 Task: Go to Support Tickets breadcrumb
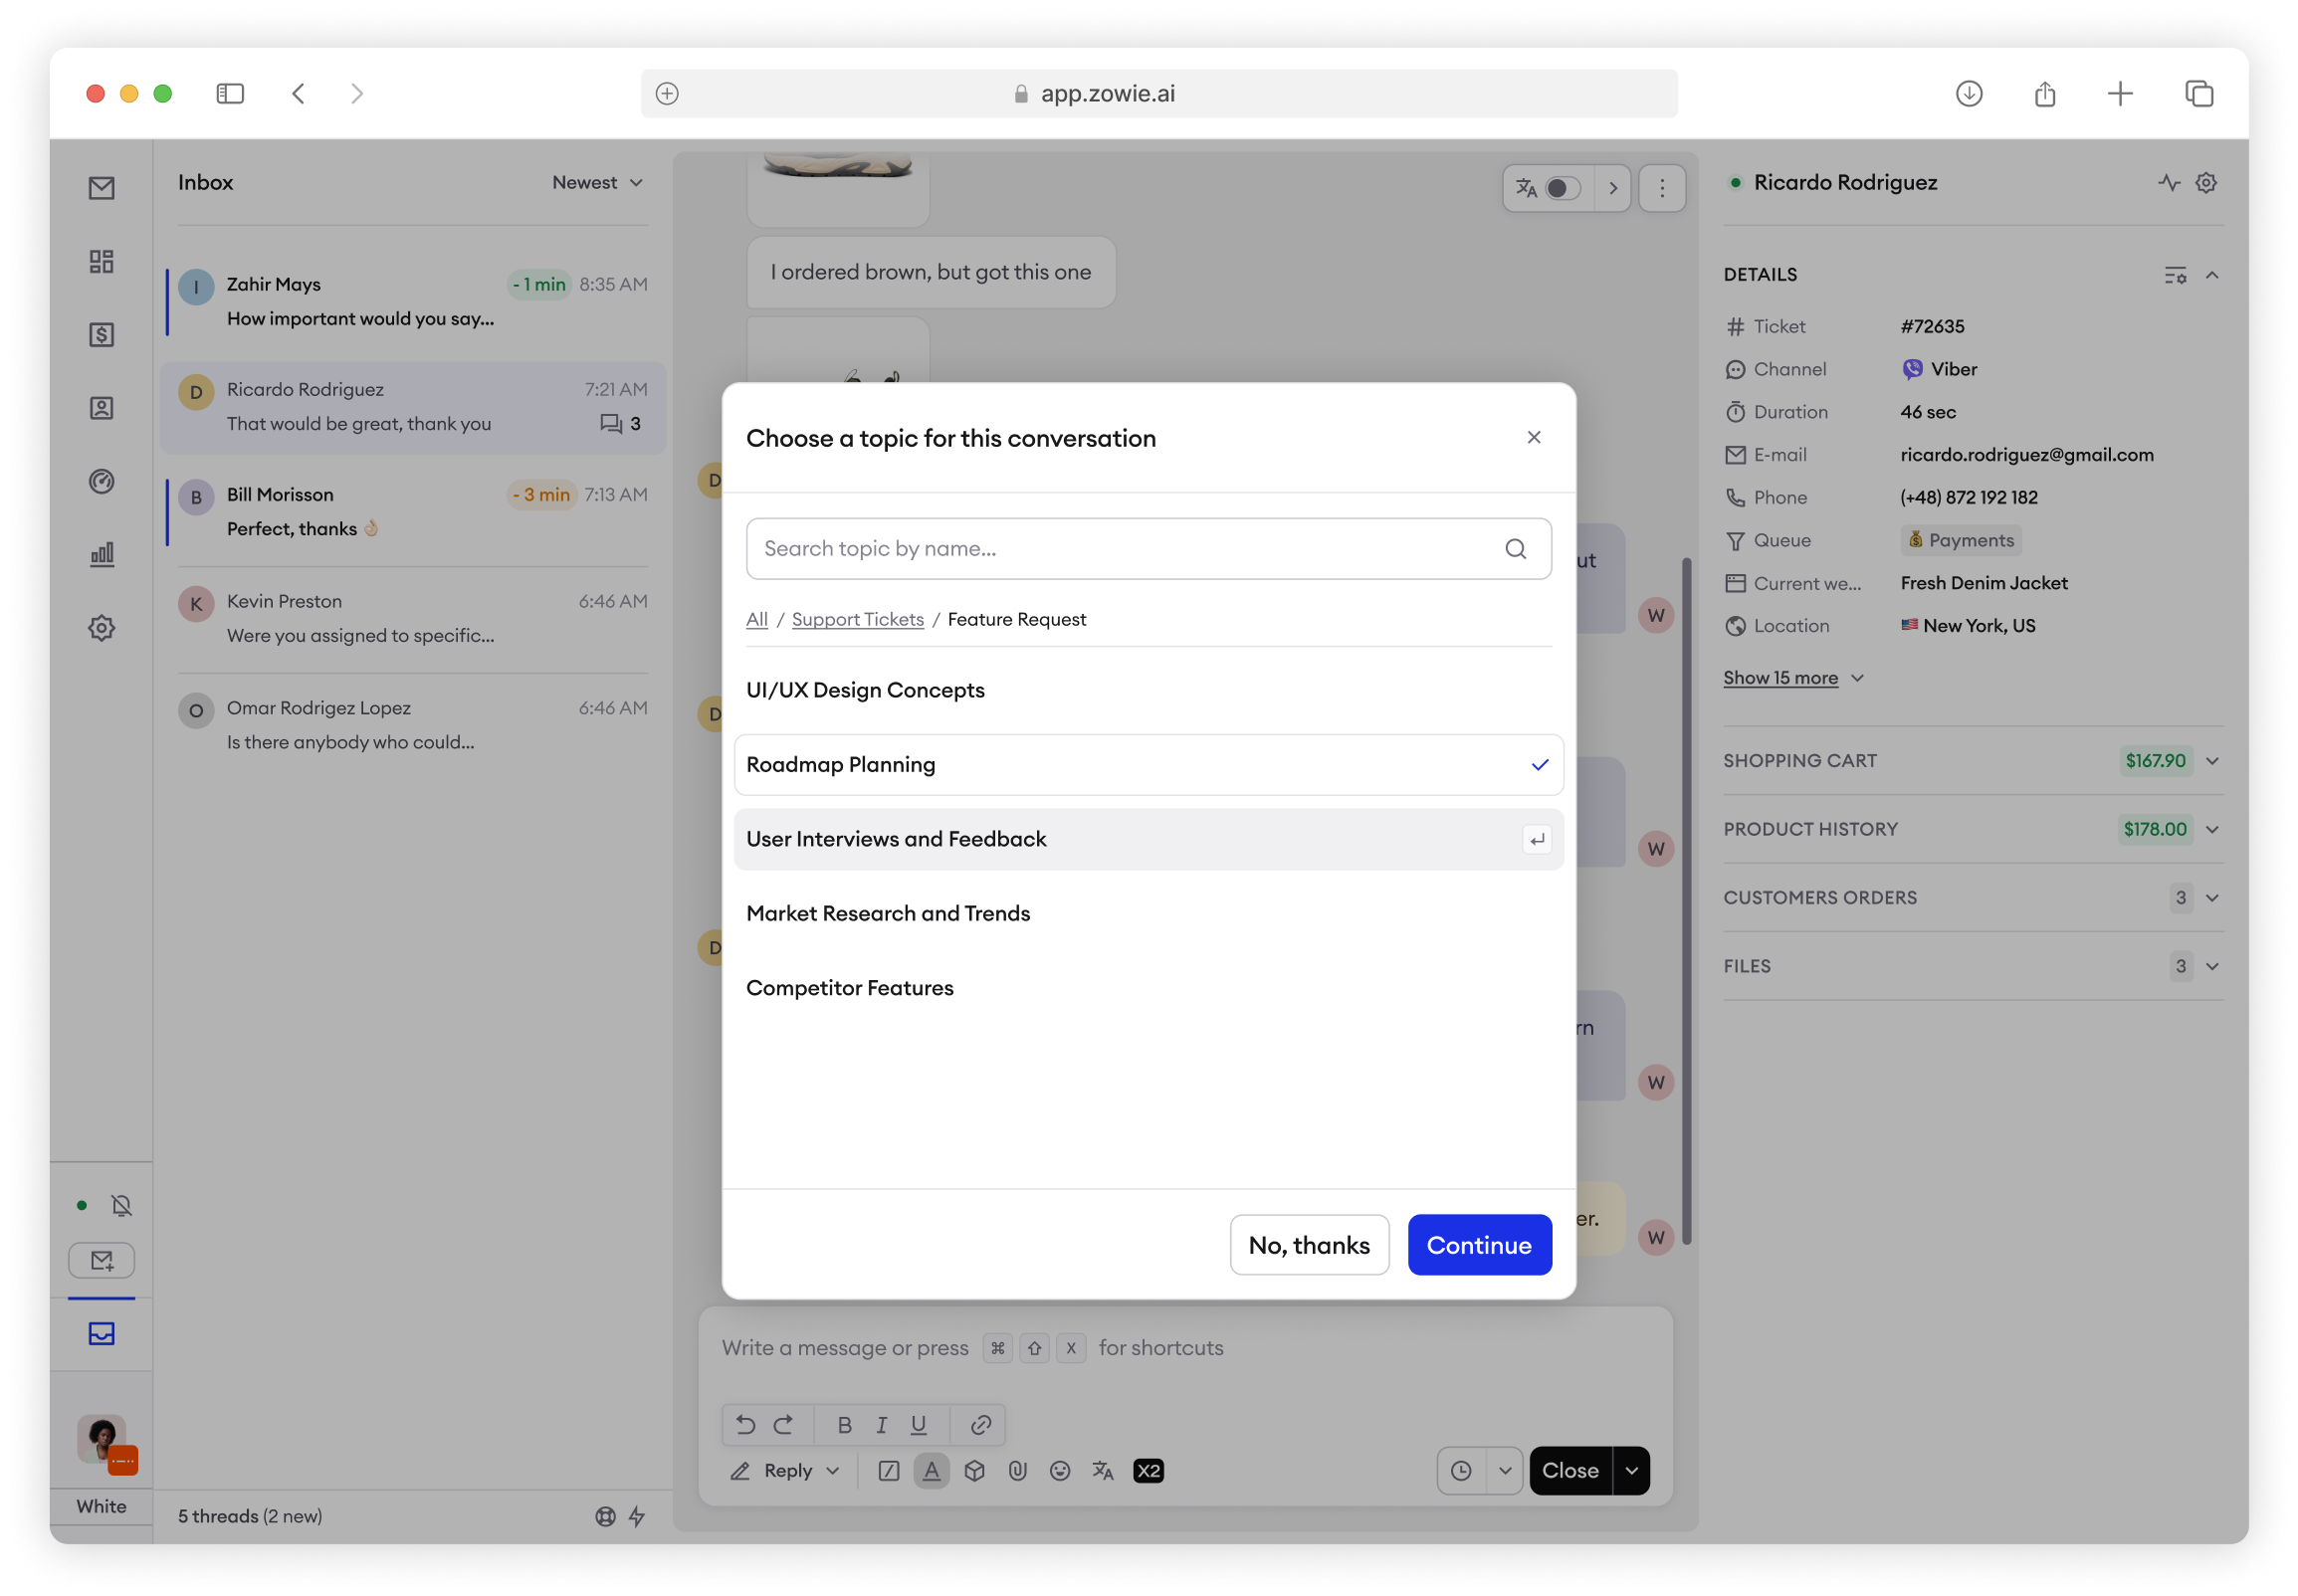click(857, 620)
